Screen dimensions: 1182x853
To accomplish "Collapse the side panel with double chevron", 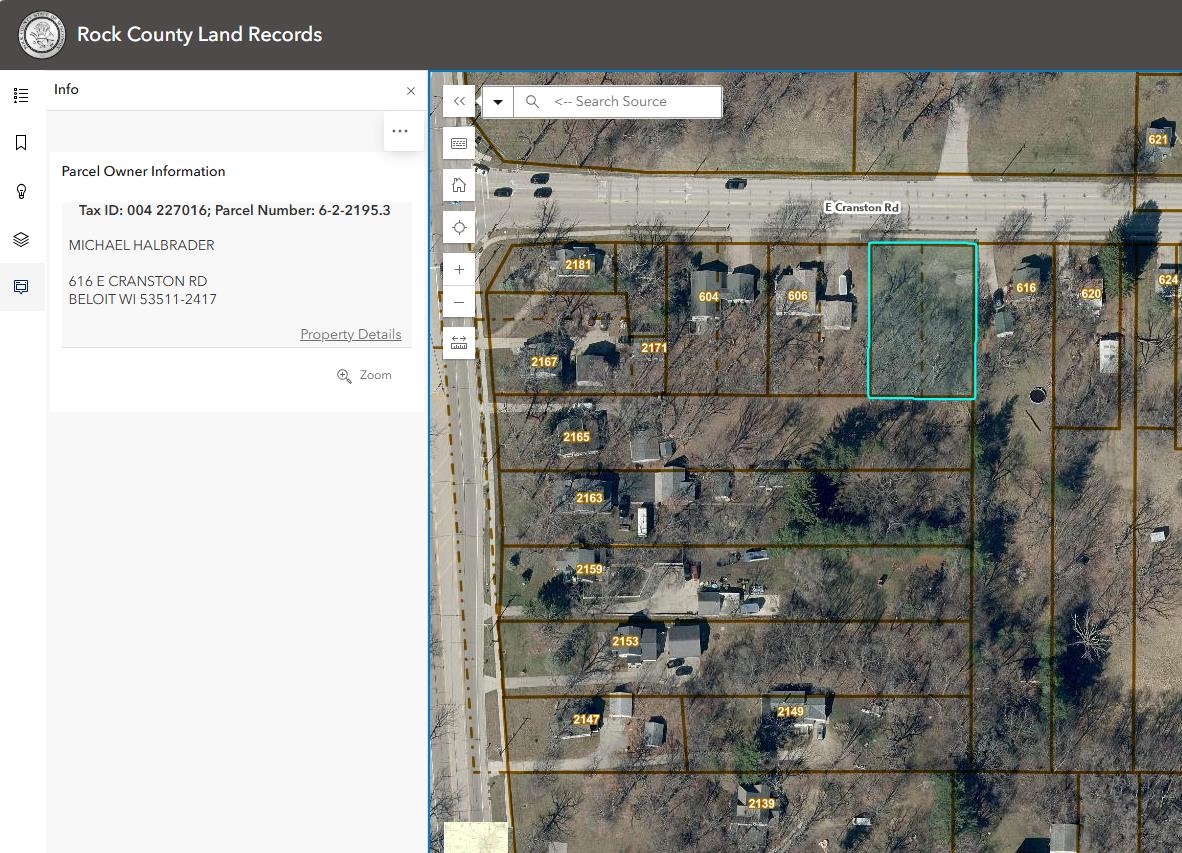I will coord(459,101).
